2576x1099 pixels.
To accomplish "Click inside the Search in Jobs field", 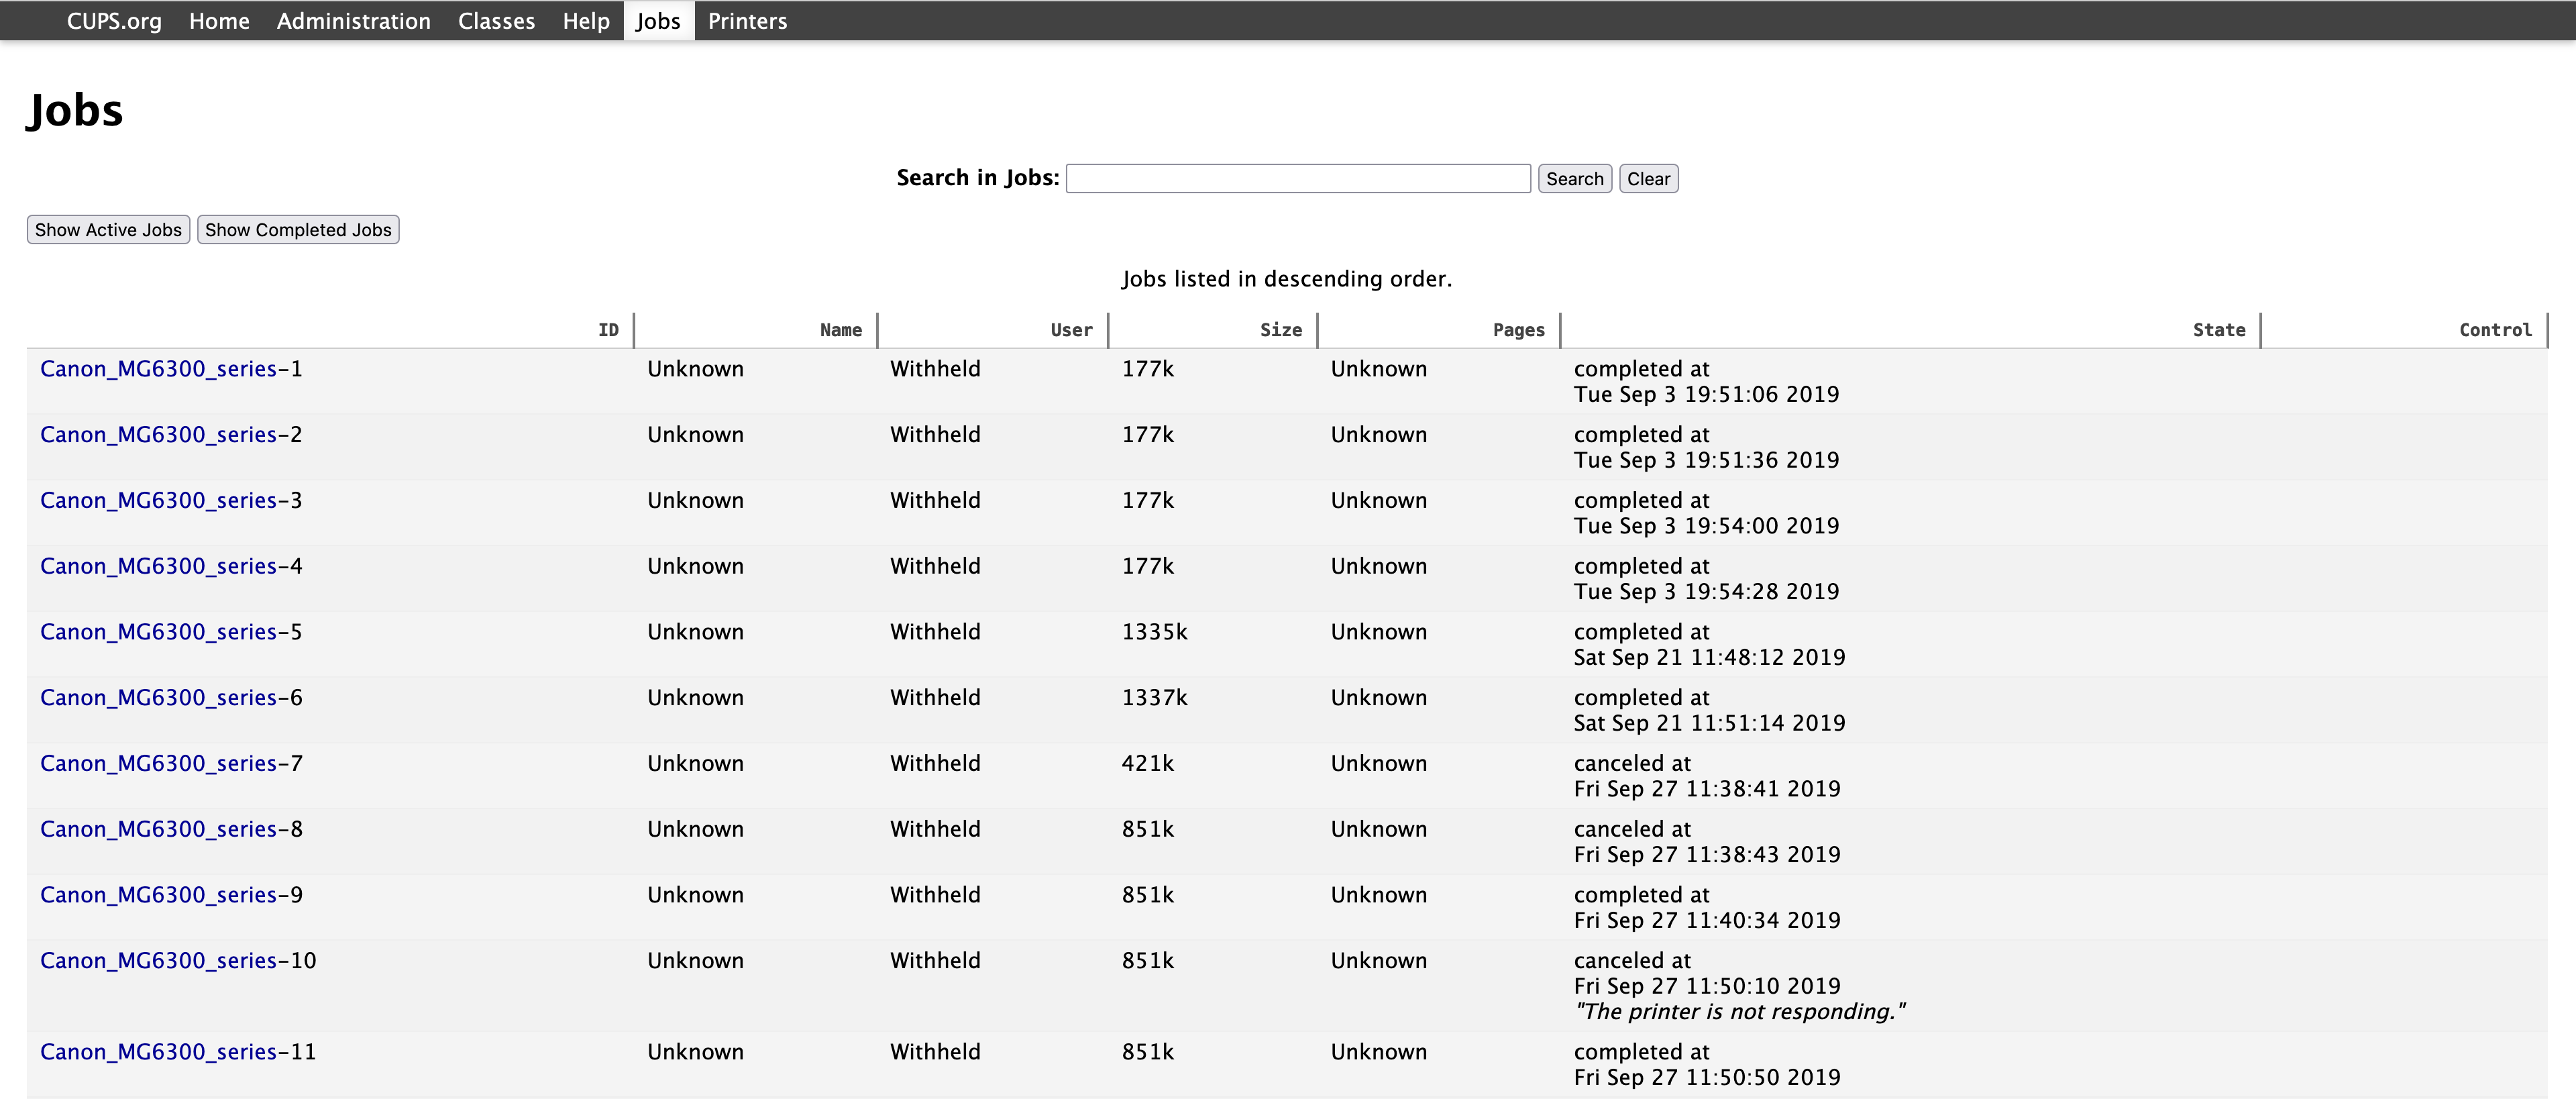I will (x=1297, y=178).
